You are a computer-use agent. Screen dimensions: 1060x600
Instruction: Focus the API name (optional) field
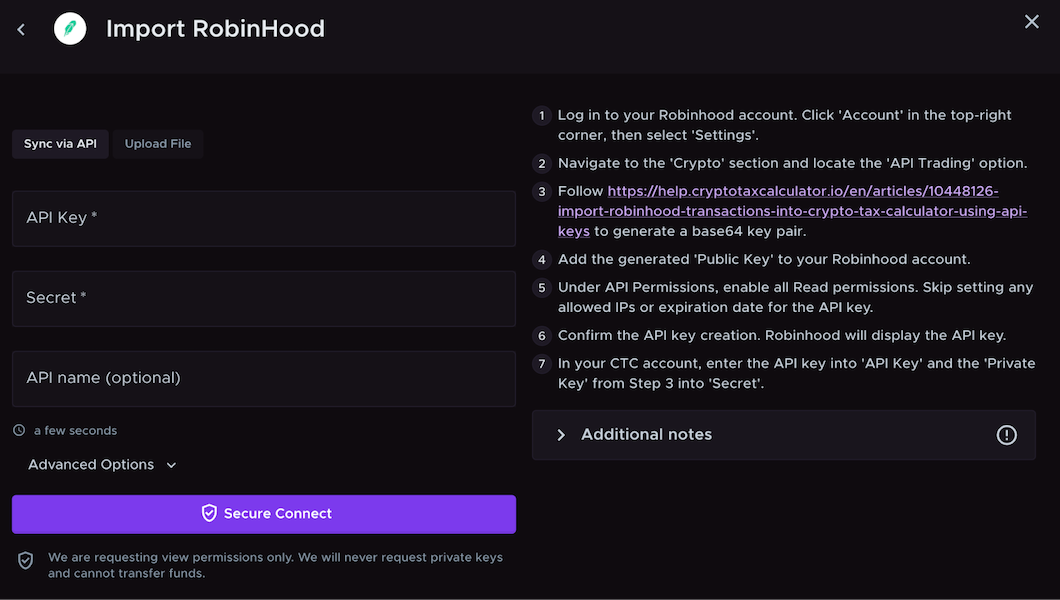pos(264,378)
